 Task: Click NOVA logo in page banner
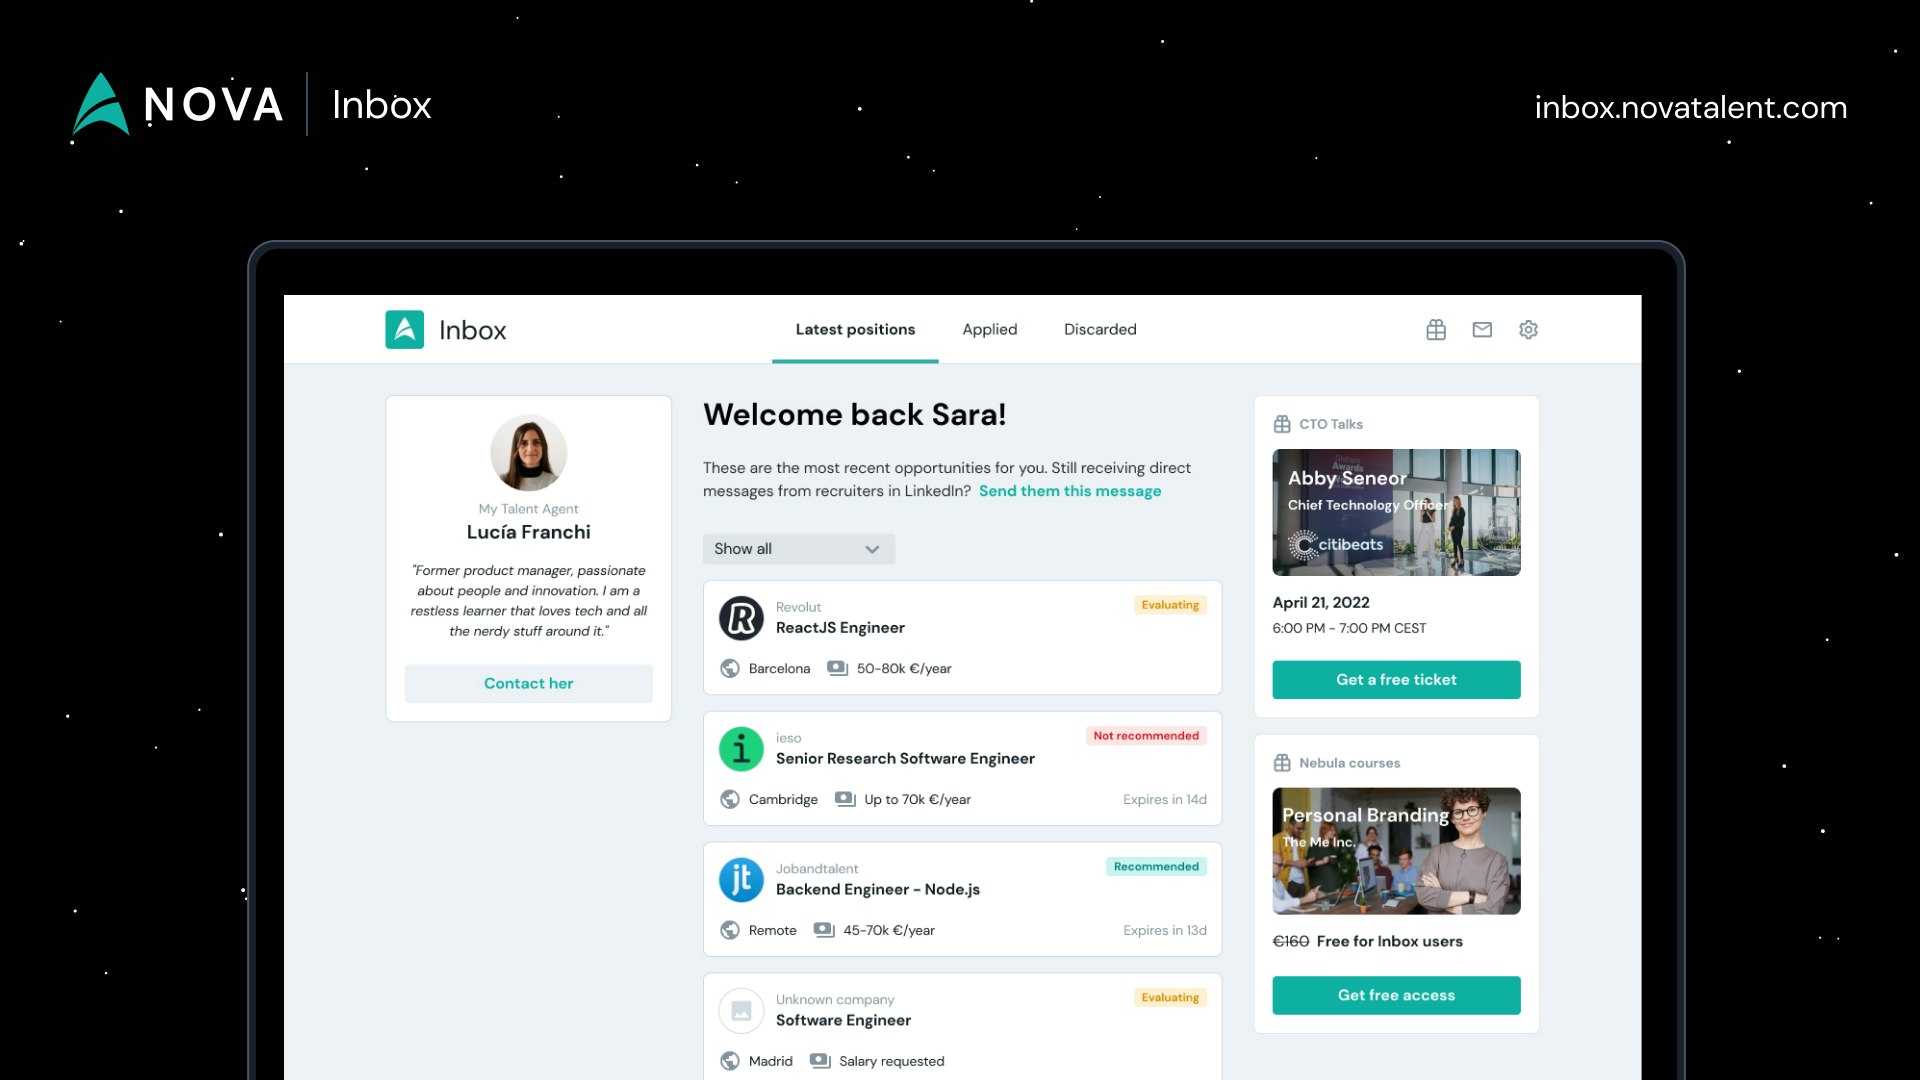[x=178, y=104]
